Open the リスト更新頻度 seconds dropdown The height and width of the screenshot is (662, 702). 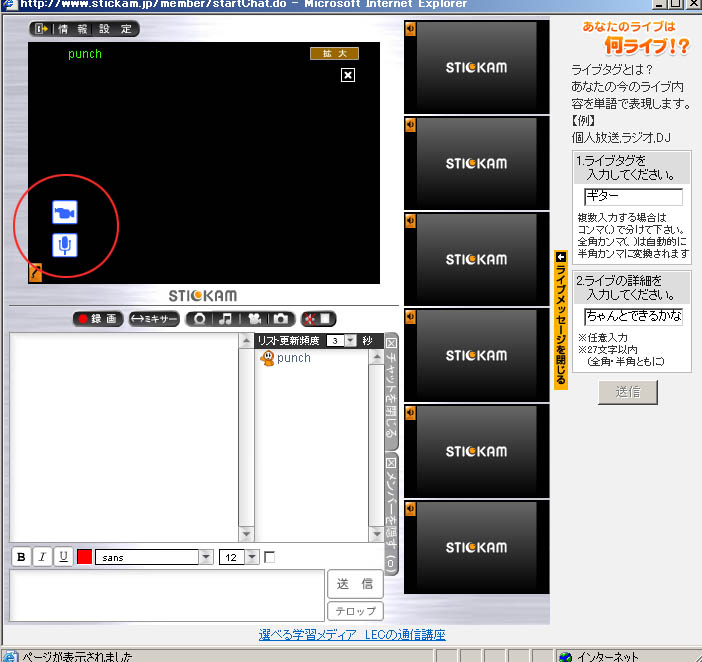point(351,341)
